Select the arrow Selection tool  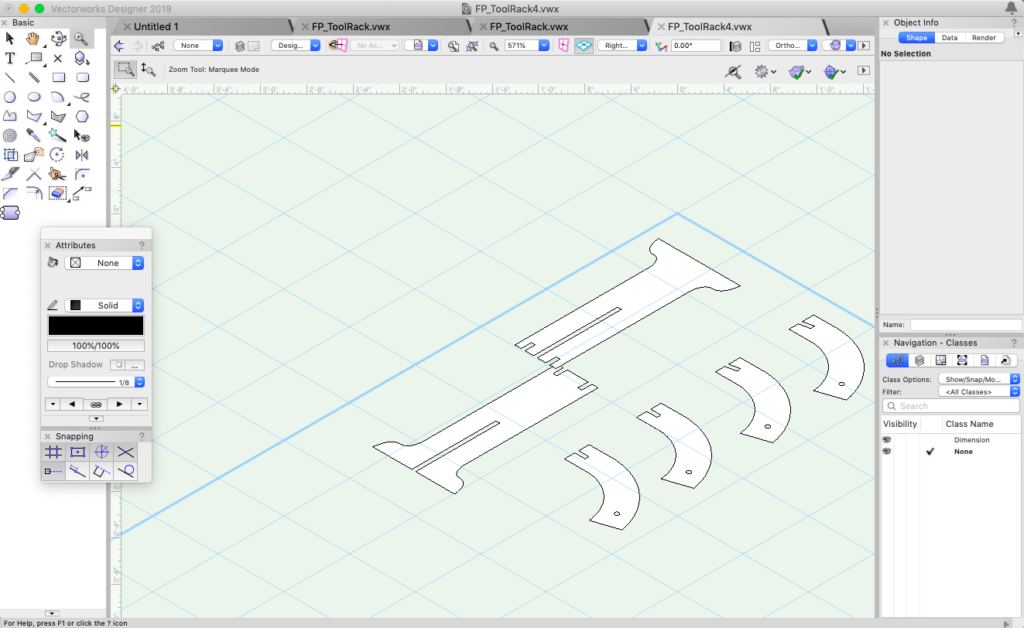click(x=10, y=39)
